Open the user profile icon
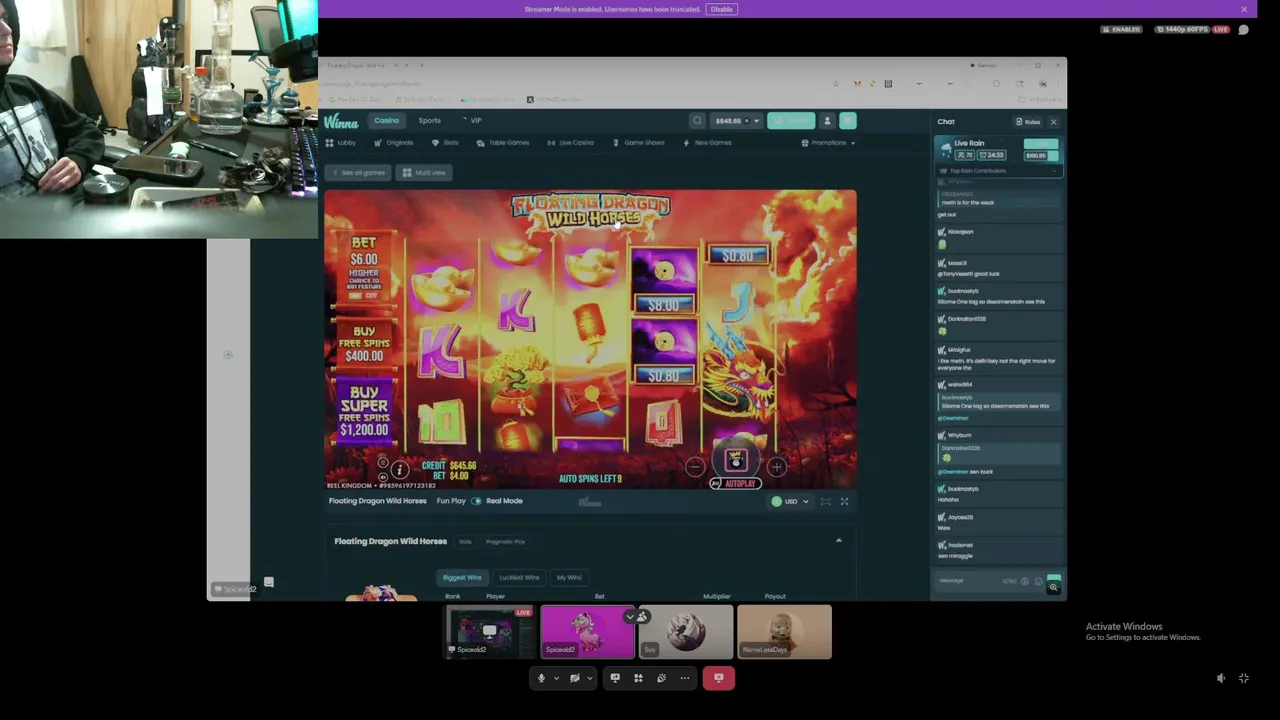The image size is (1280, 720). (827, 121)
